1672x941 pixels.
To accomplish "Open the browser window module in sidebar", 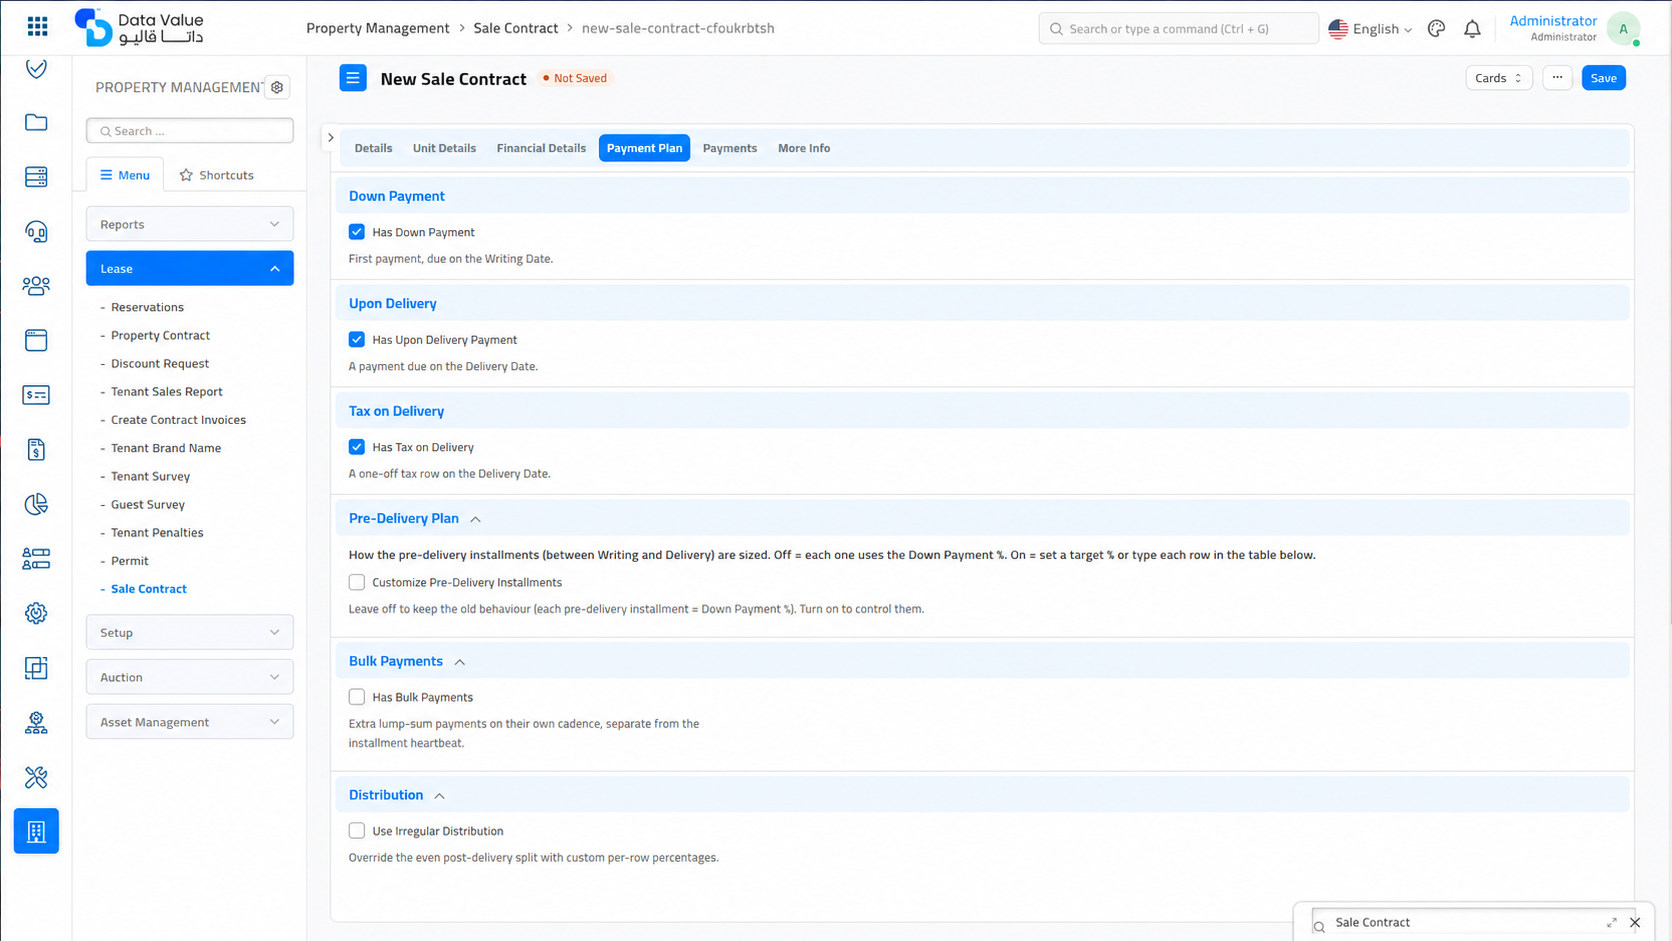I will coord(36,340).
